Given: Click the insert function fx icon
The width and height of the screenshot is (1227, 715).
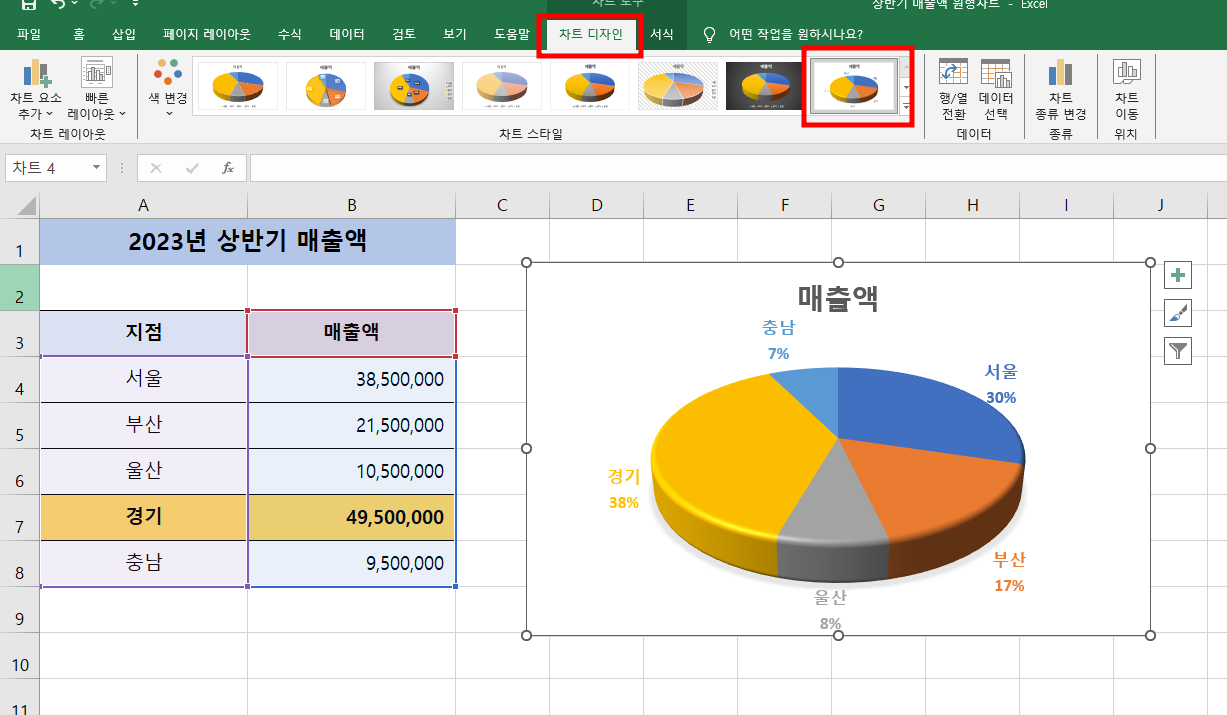Looking at the screenshot, I should pos(228,168).
